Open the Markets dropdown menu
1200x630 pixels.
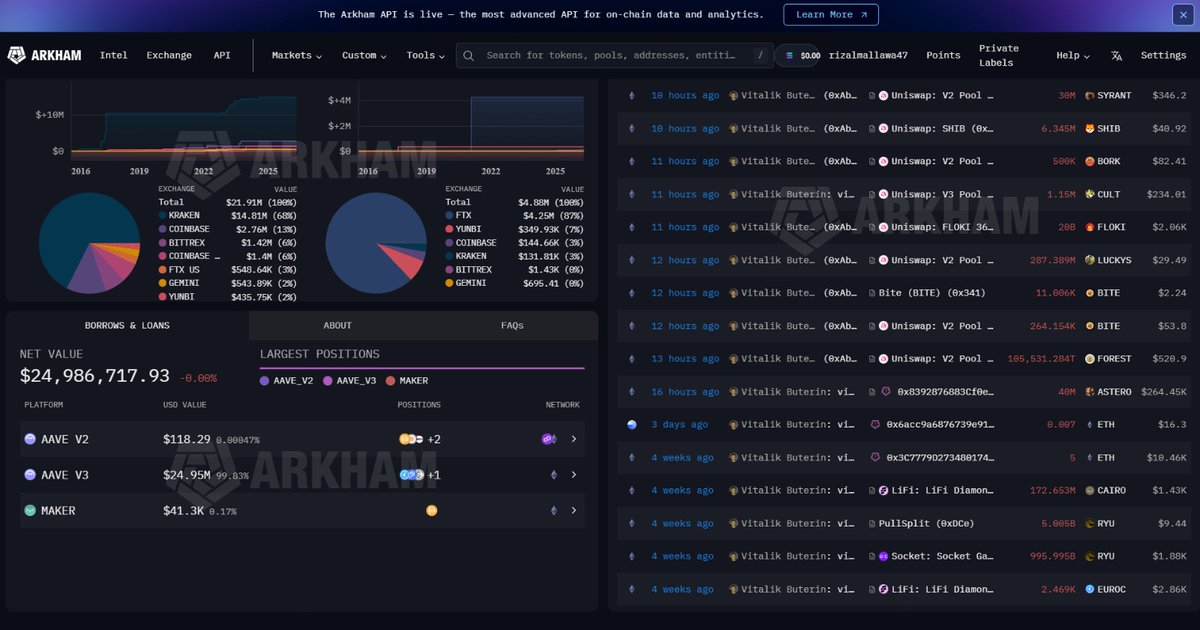pos(296,56)
